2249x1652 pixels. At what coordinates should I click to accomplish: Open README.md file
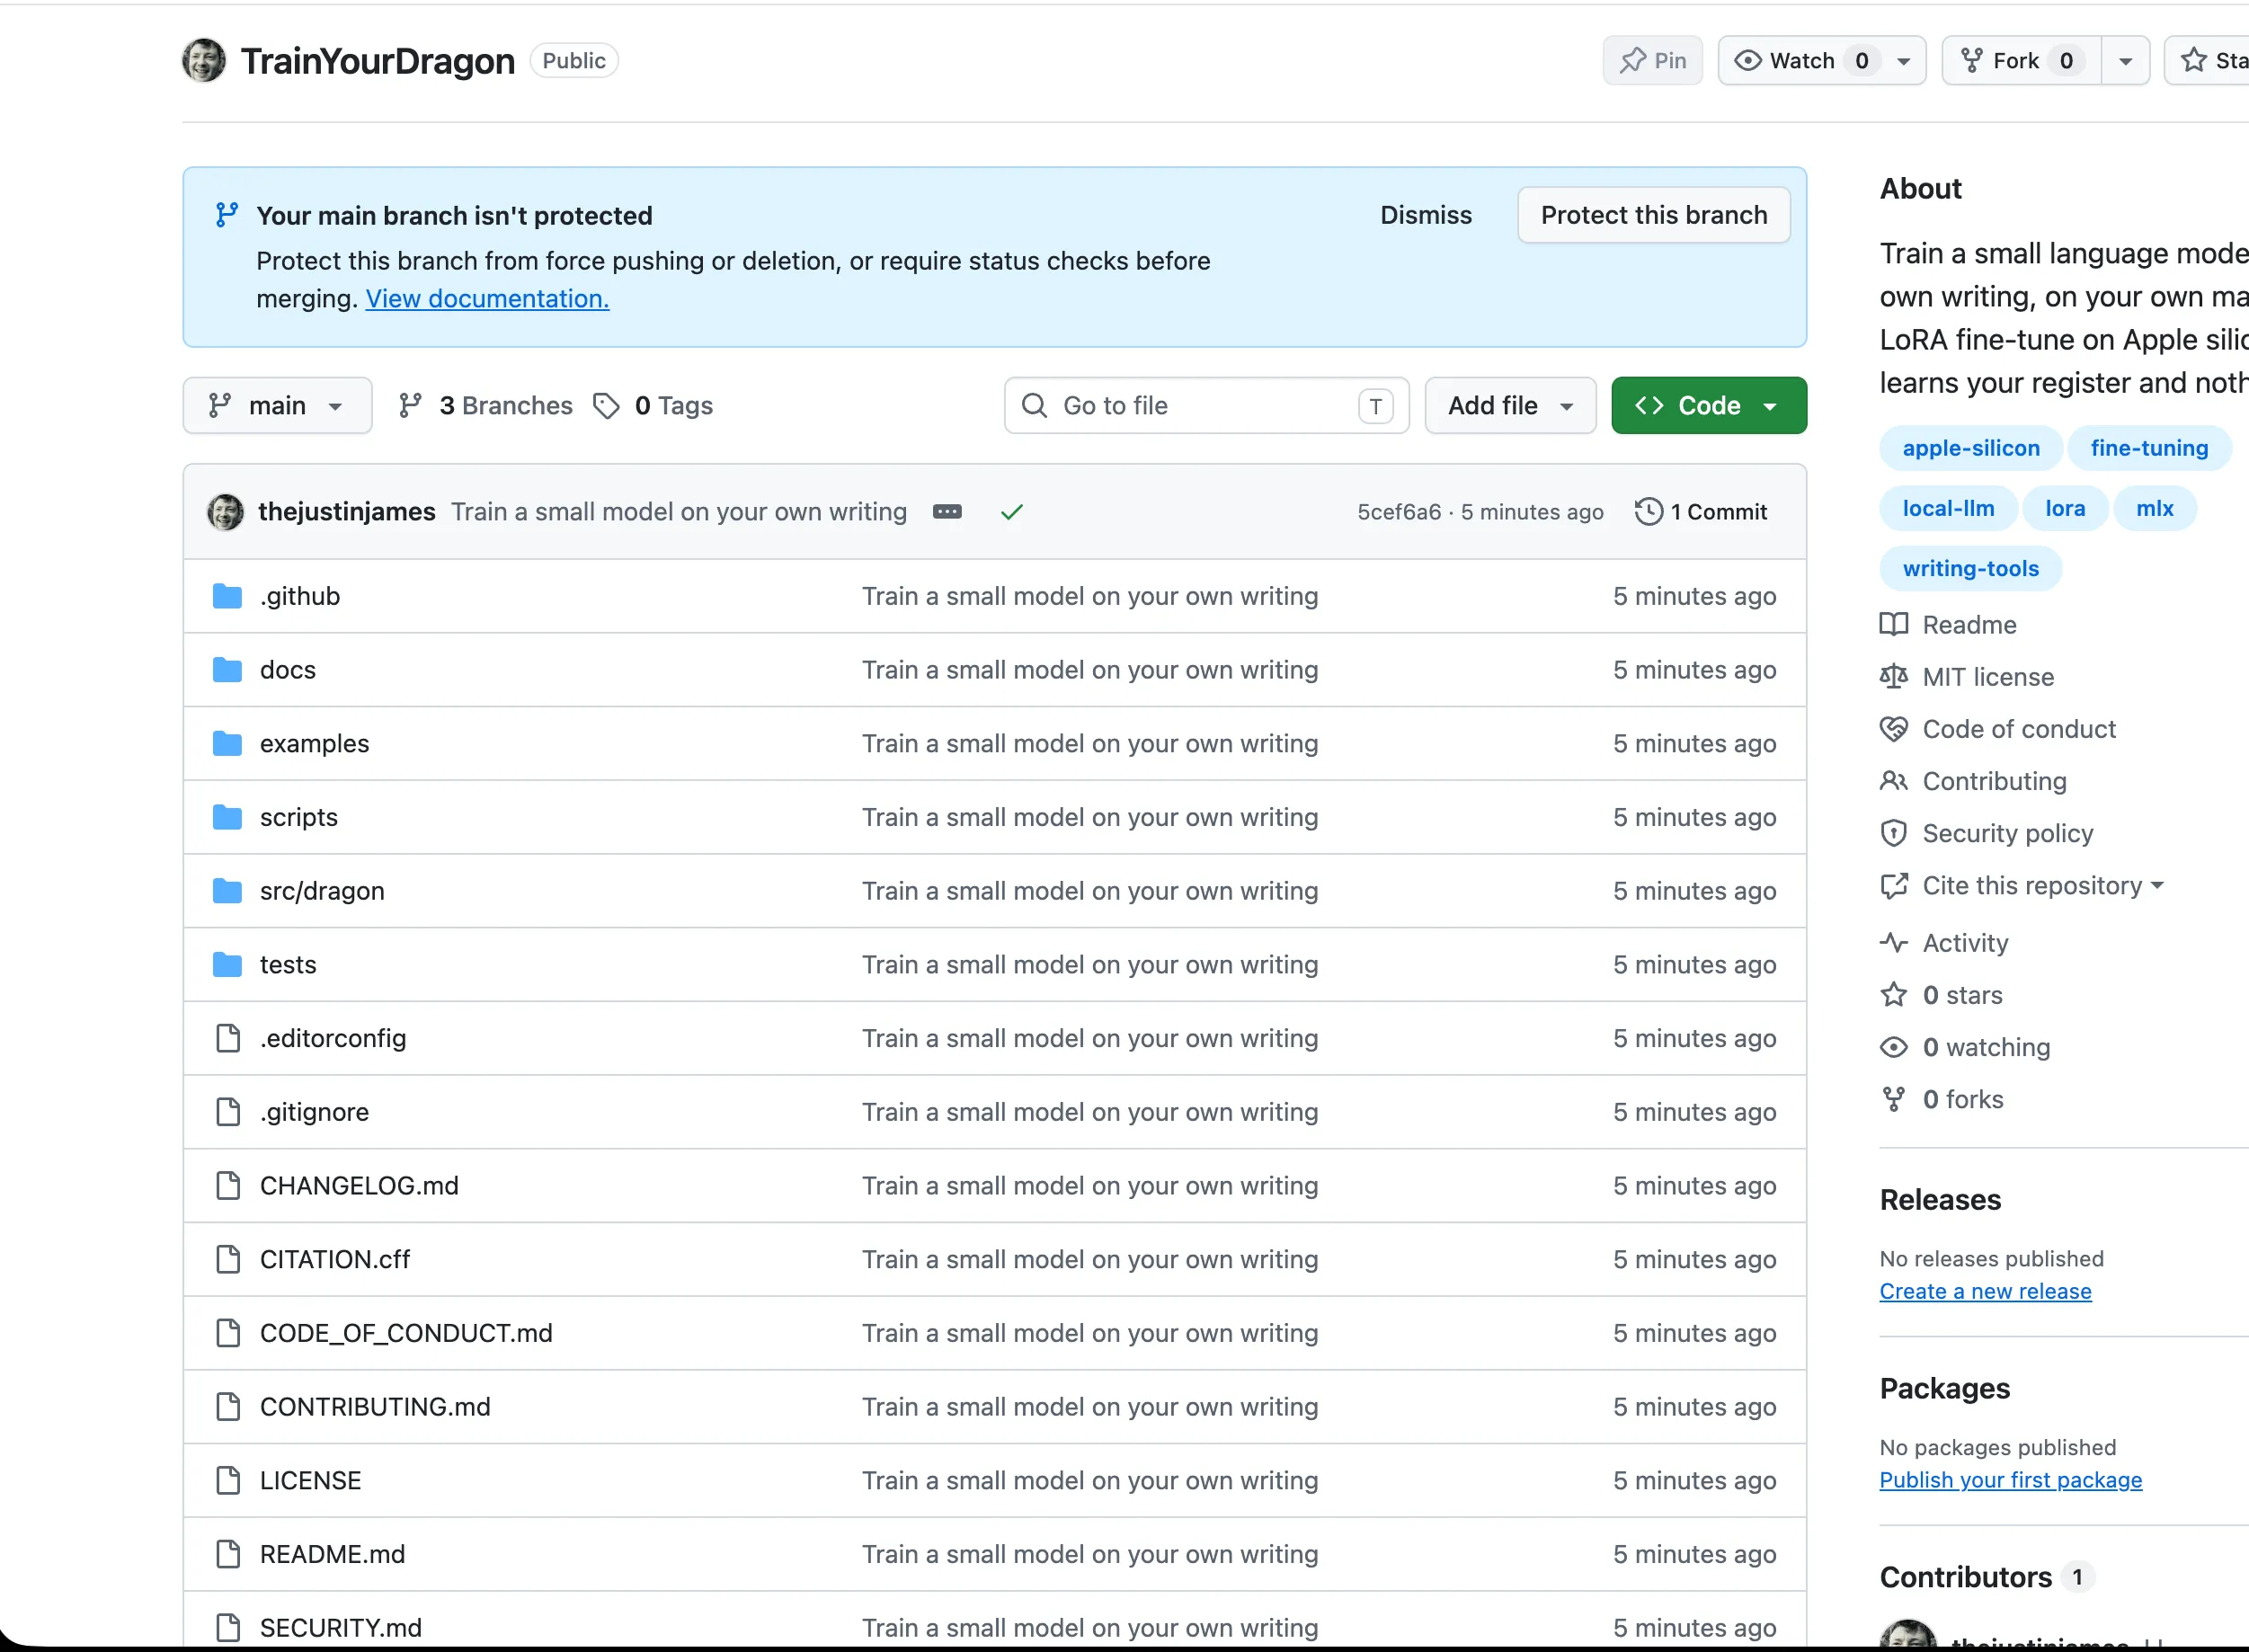pos(332,1554)
